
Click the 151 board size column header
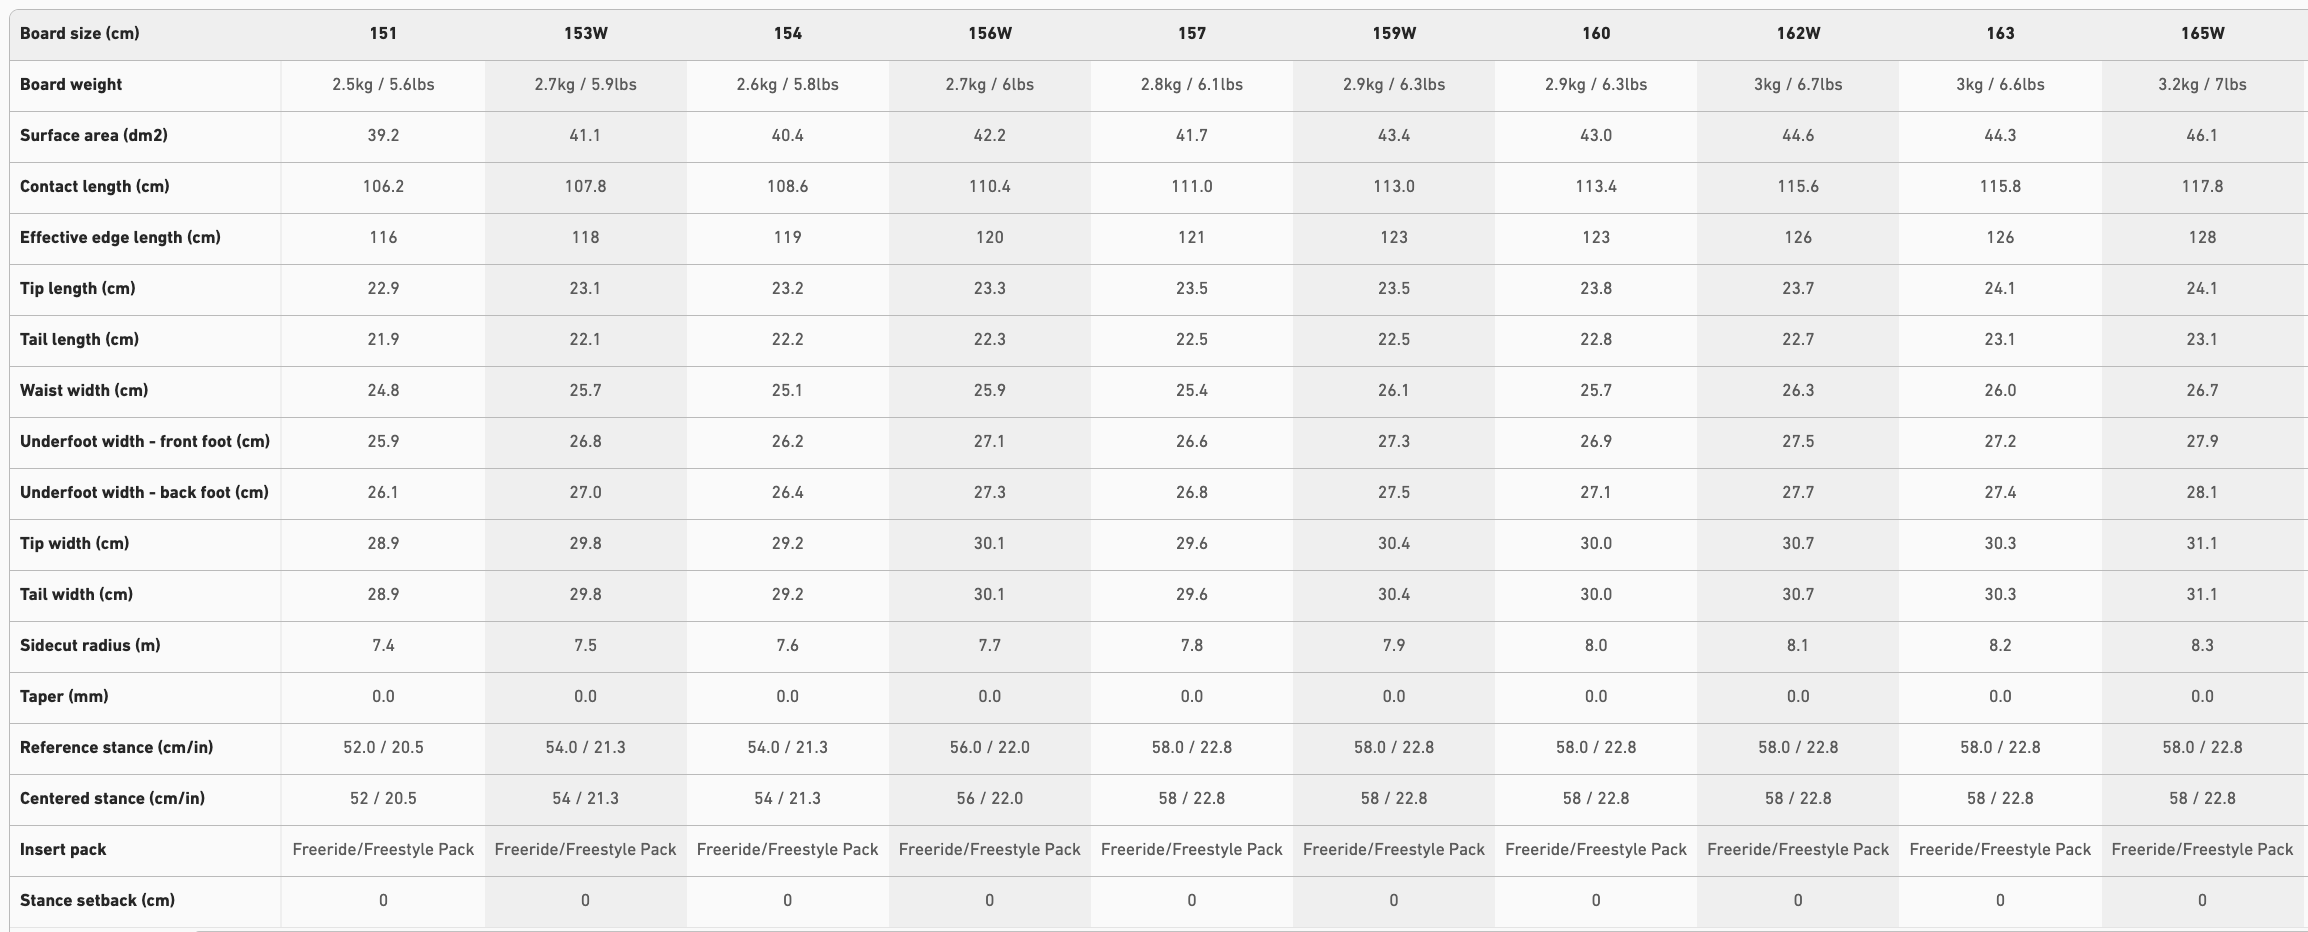383,33
